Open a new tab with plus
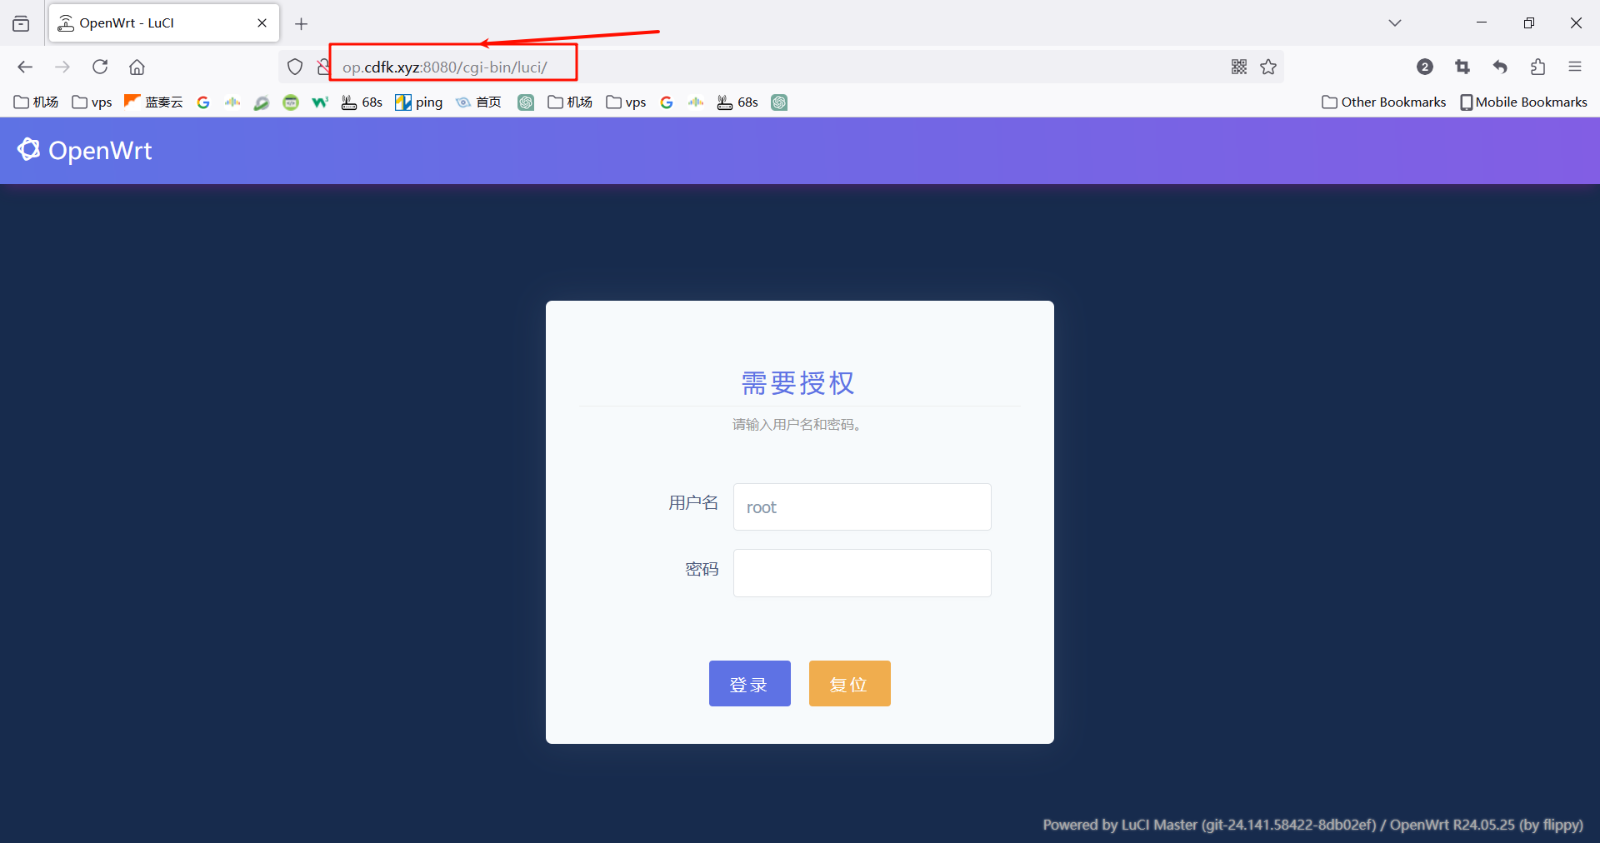 301,23
